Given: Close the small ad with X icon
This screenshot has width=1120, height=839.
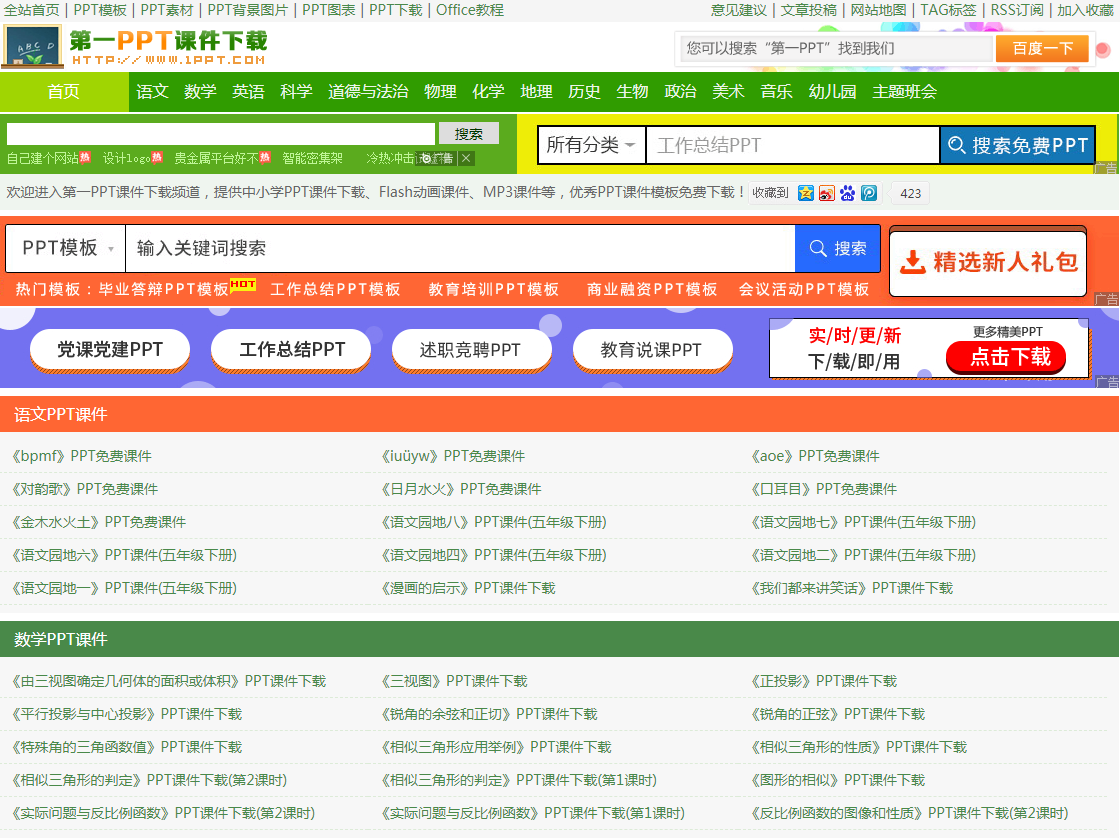Looking at the screenshot, I should click(x=466, y=159).
